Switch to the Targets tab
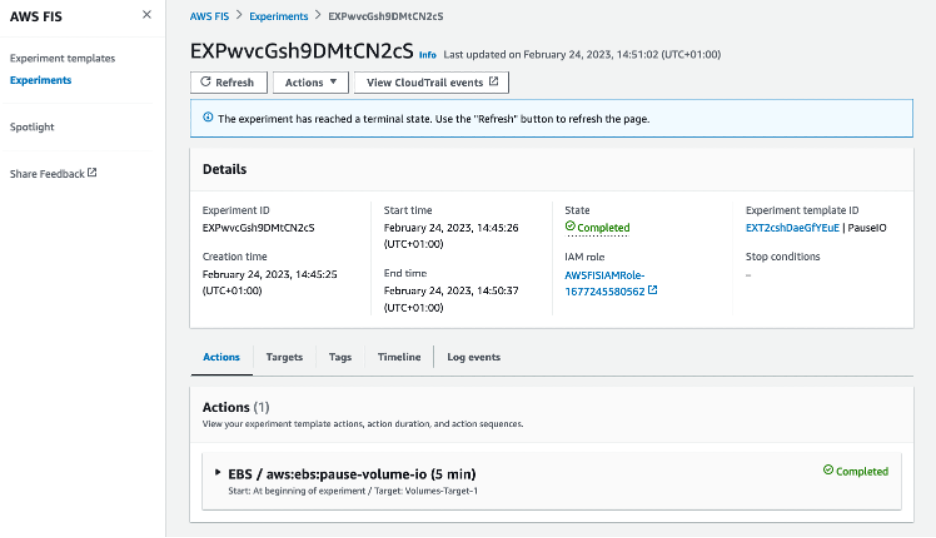This screenshot has height=538, width=936. click(284, 357)
